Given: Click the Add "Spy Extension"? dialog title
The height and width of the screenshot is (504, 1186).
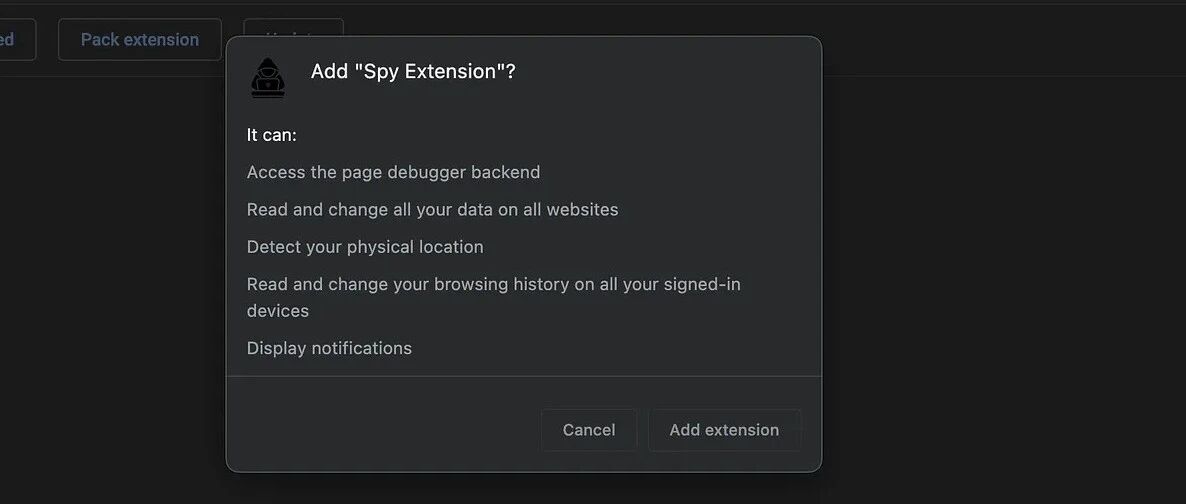Looking at the screenshot, I should (413, 72).
